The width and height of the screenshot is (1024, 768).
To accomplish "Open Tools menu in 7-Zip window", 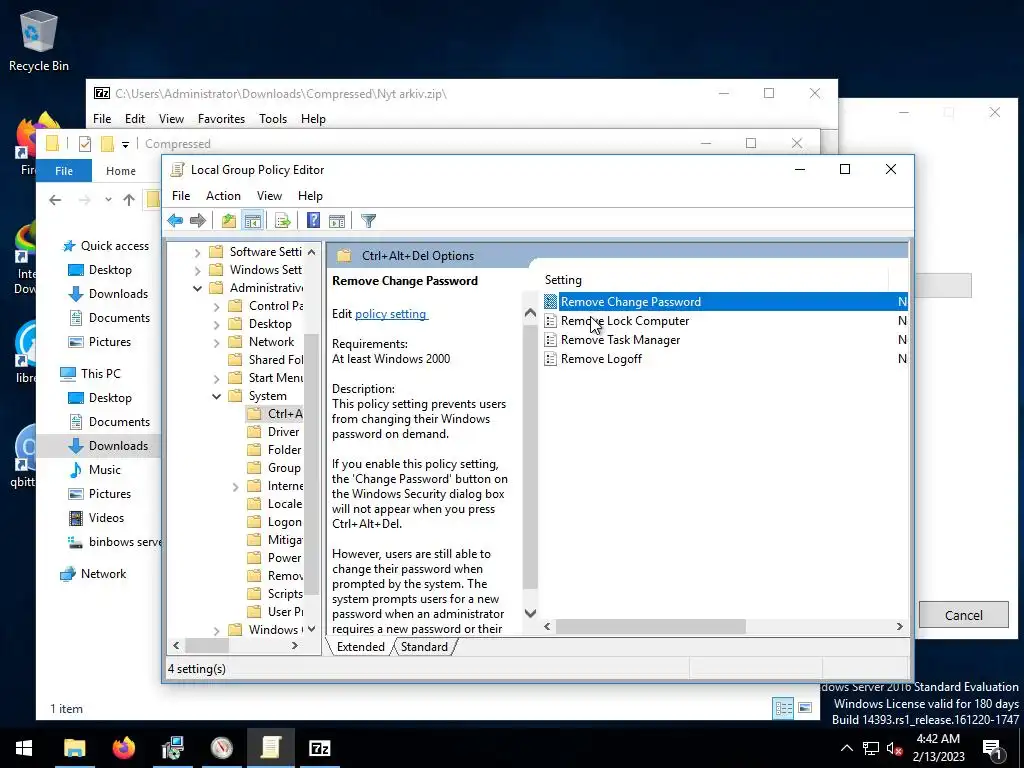I will pyautogui.click(x=273, y=119).
